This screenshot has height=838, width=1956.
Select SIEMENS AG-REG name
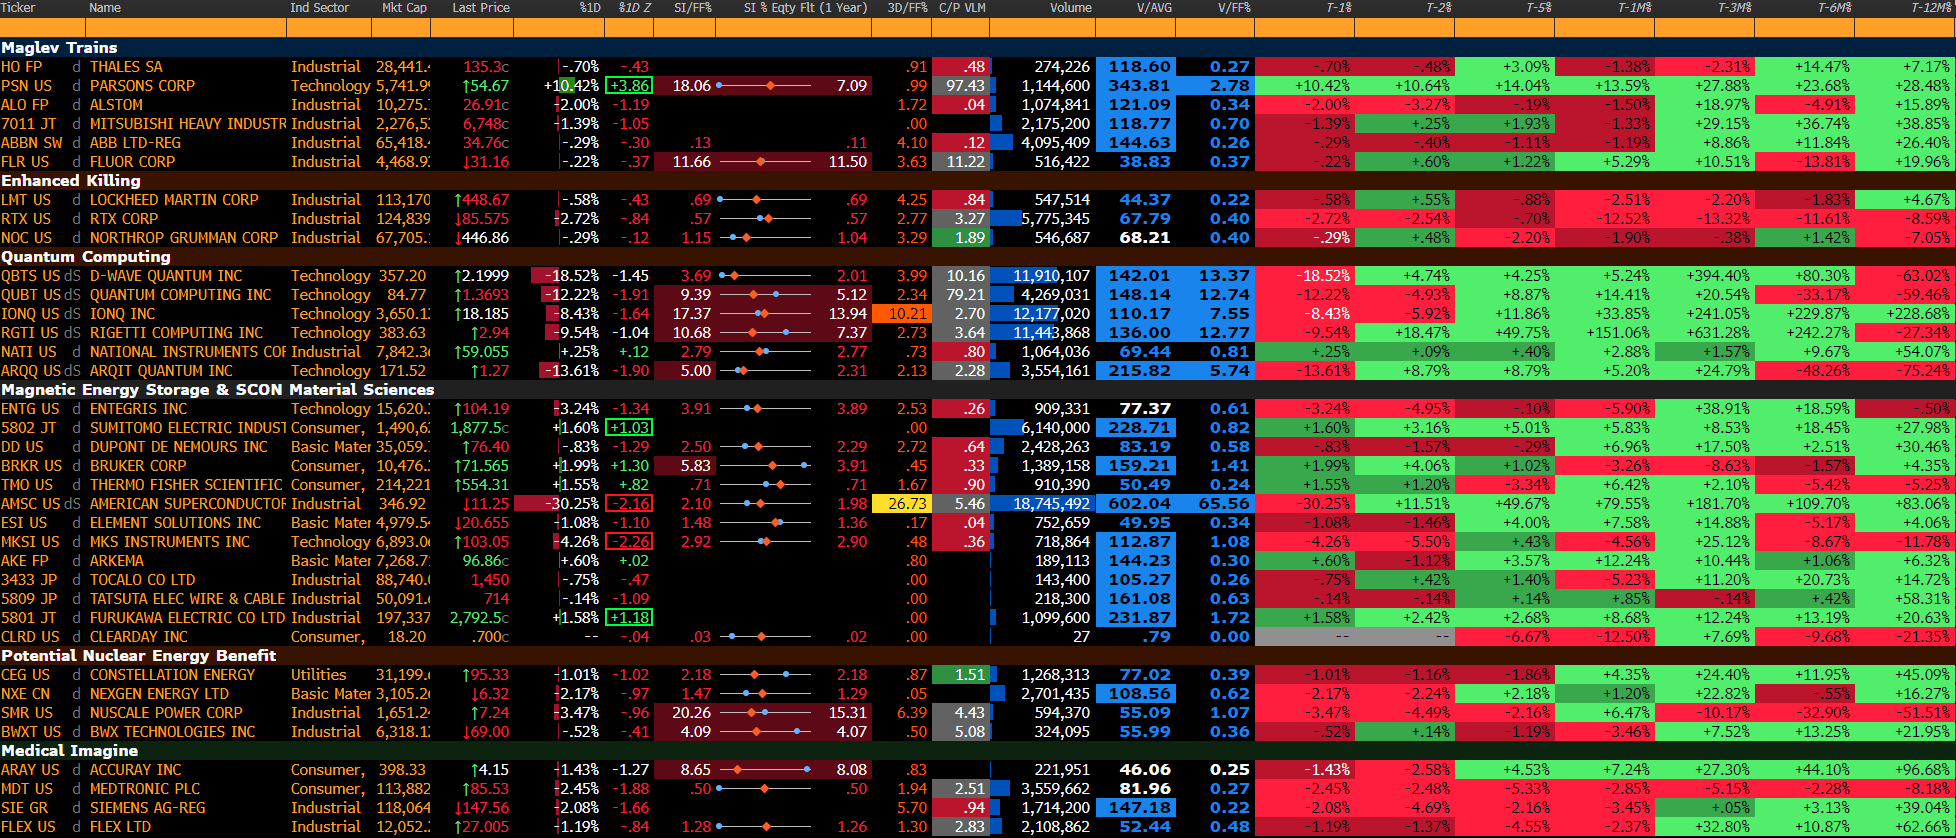pos(147,808)
